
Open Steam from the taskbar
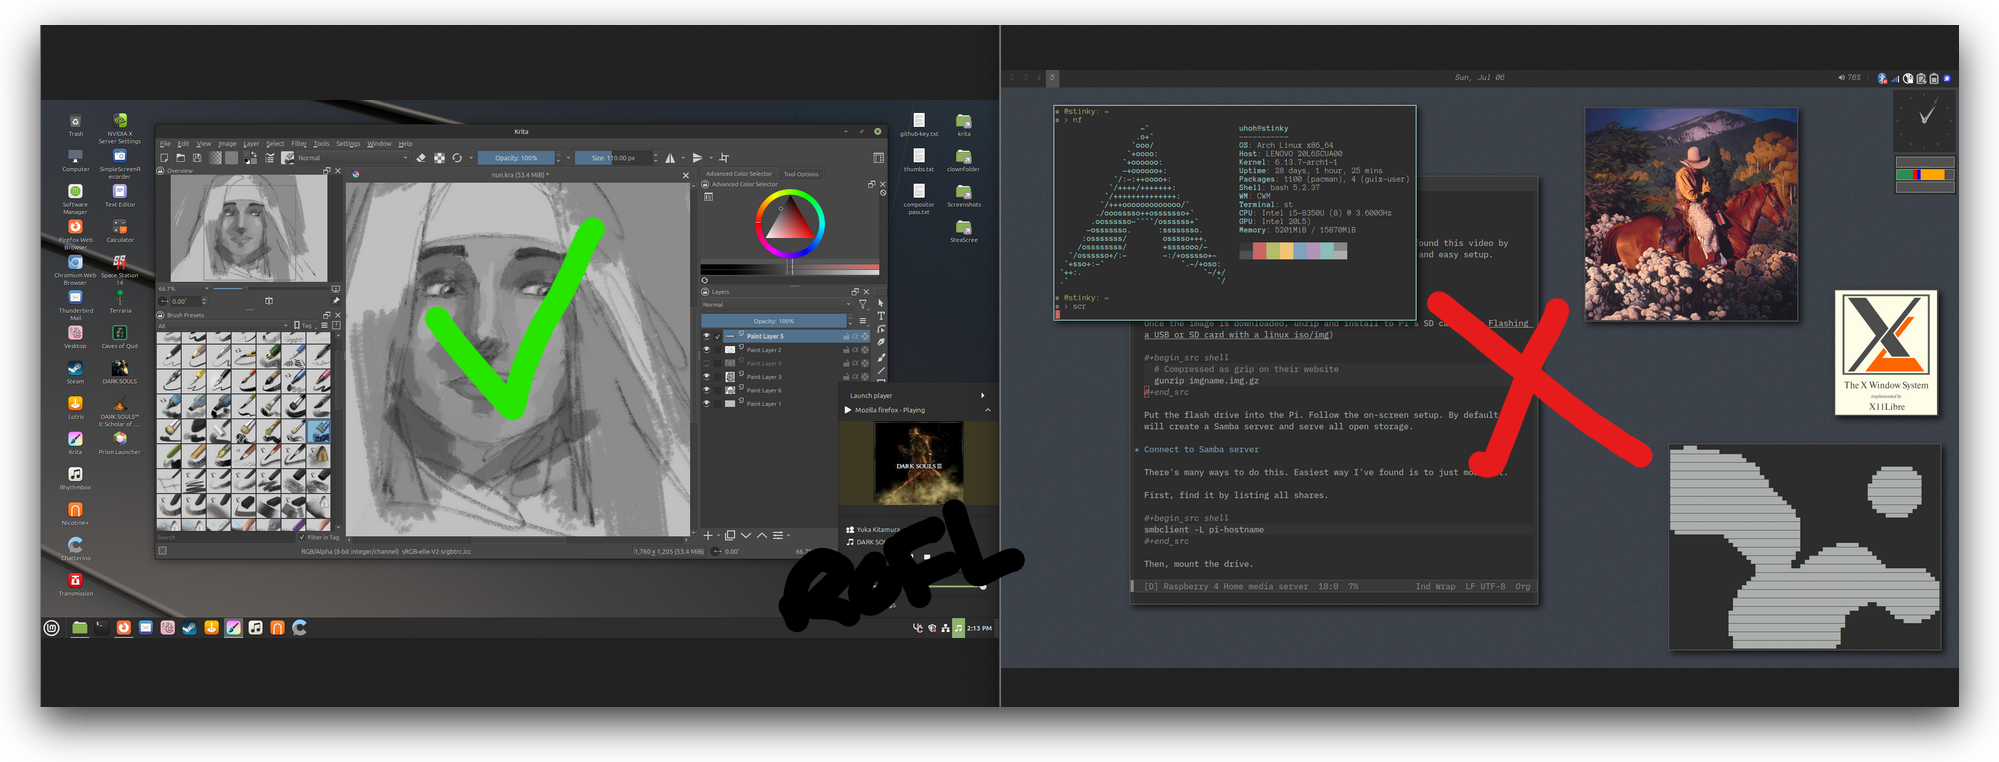(189, 628)
